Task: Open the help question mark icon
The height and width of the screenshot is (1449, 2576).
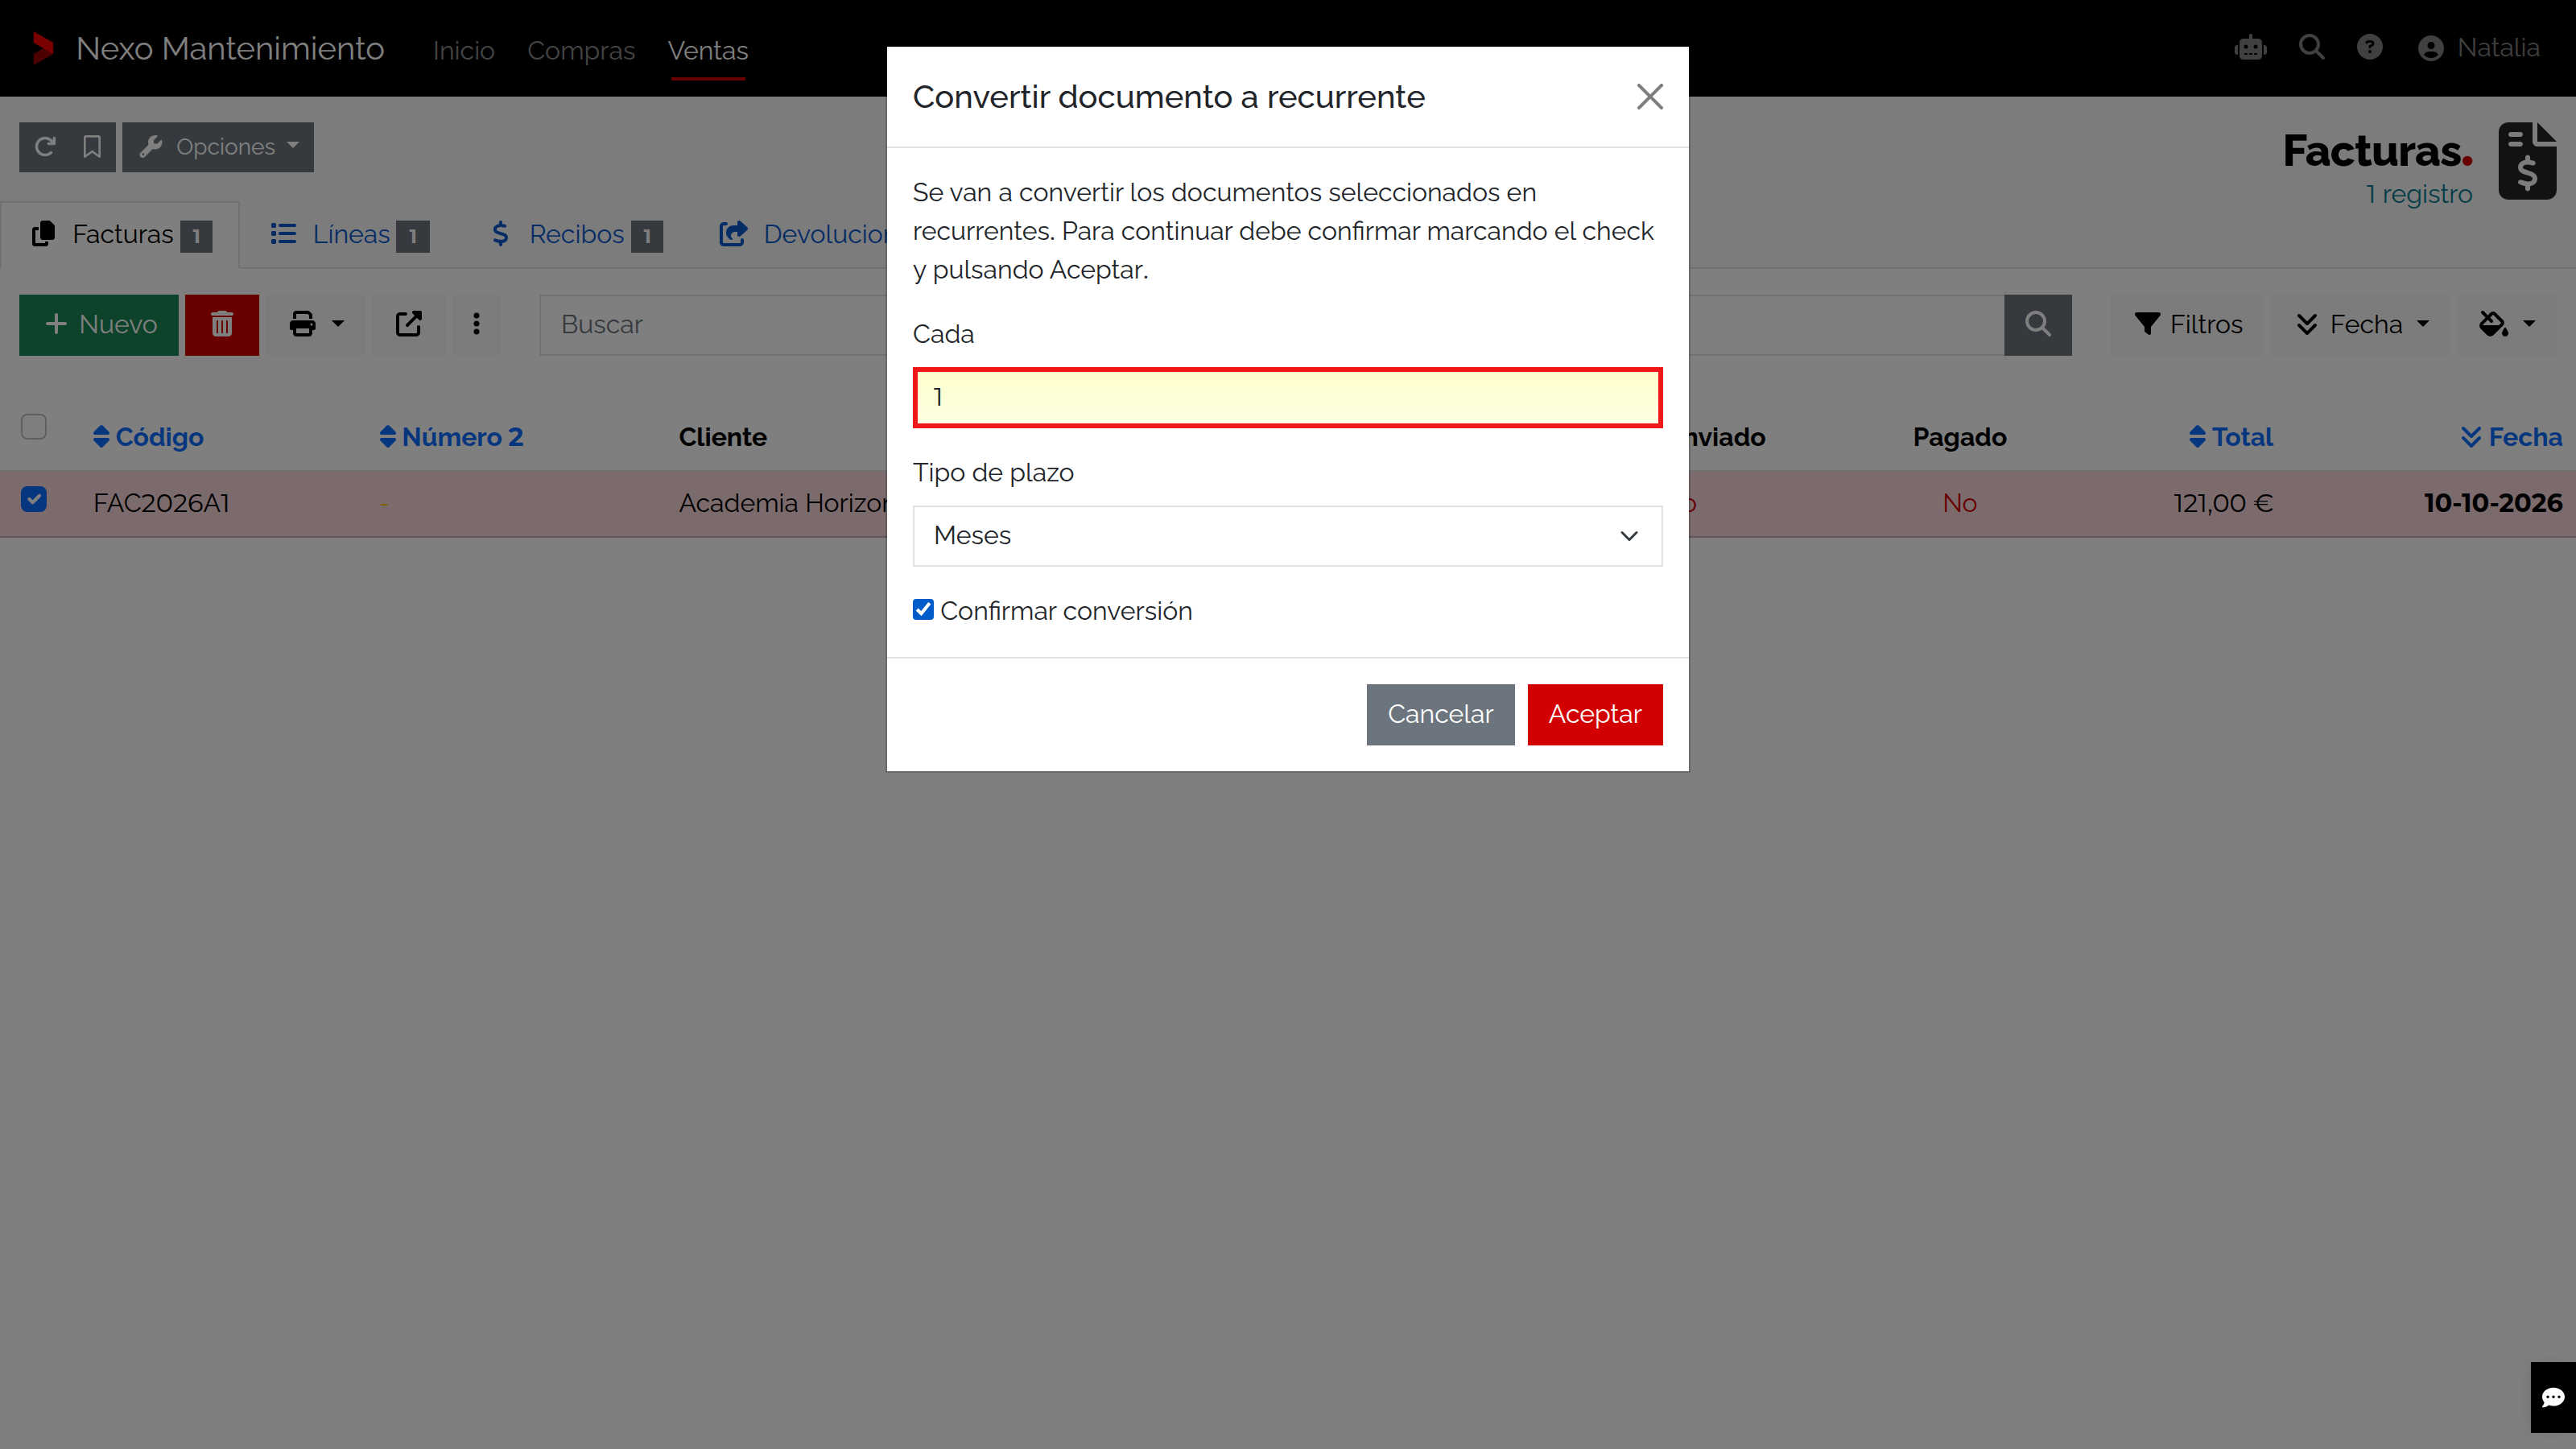Action: click(2369, 48)
